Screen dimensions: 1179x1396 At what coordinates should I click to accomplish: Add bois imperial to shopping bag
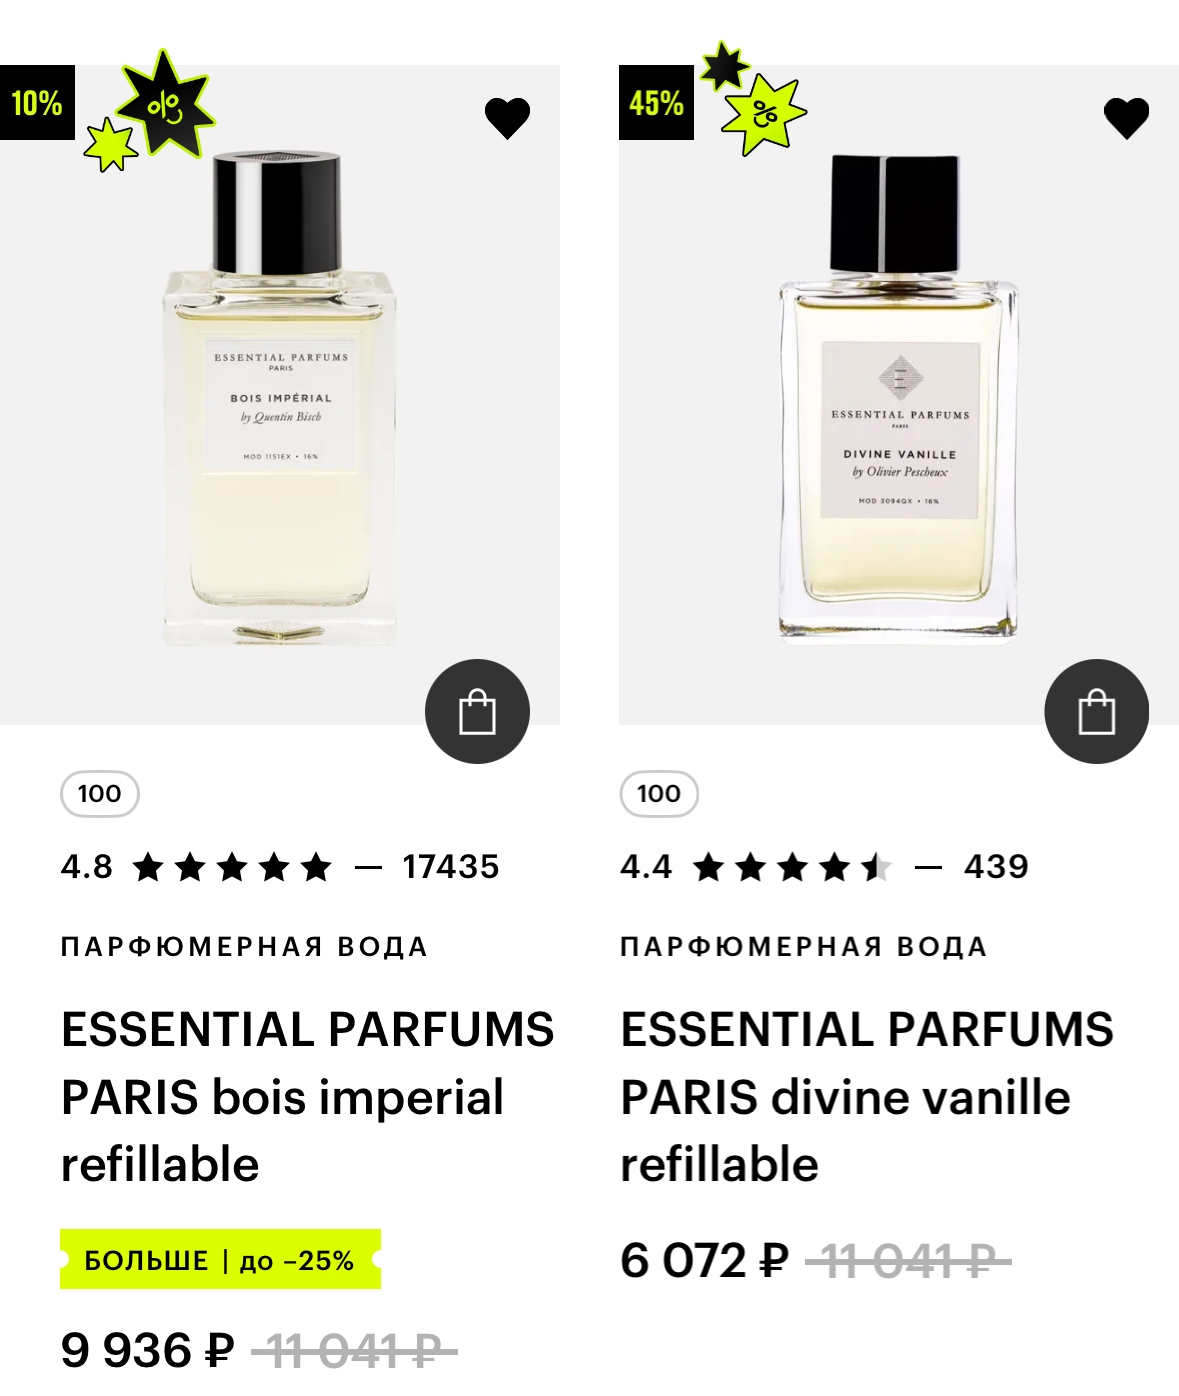point(477,711)
